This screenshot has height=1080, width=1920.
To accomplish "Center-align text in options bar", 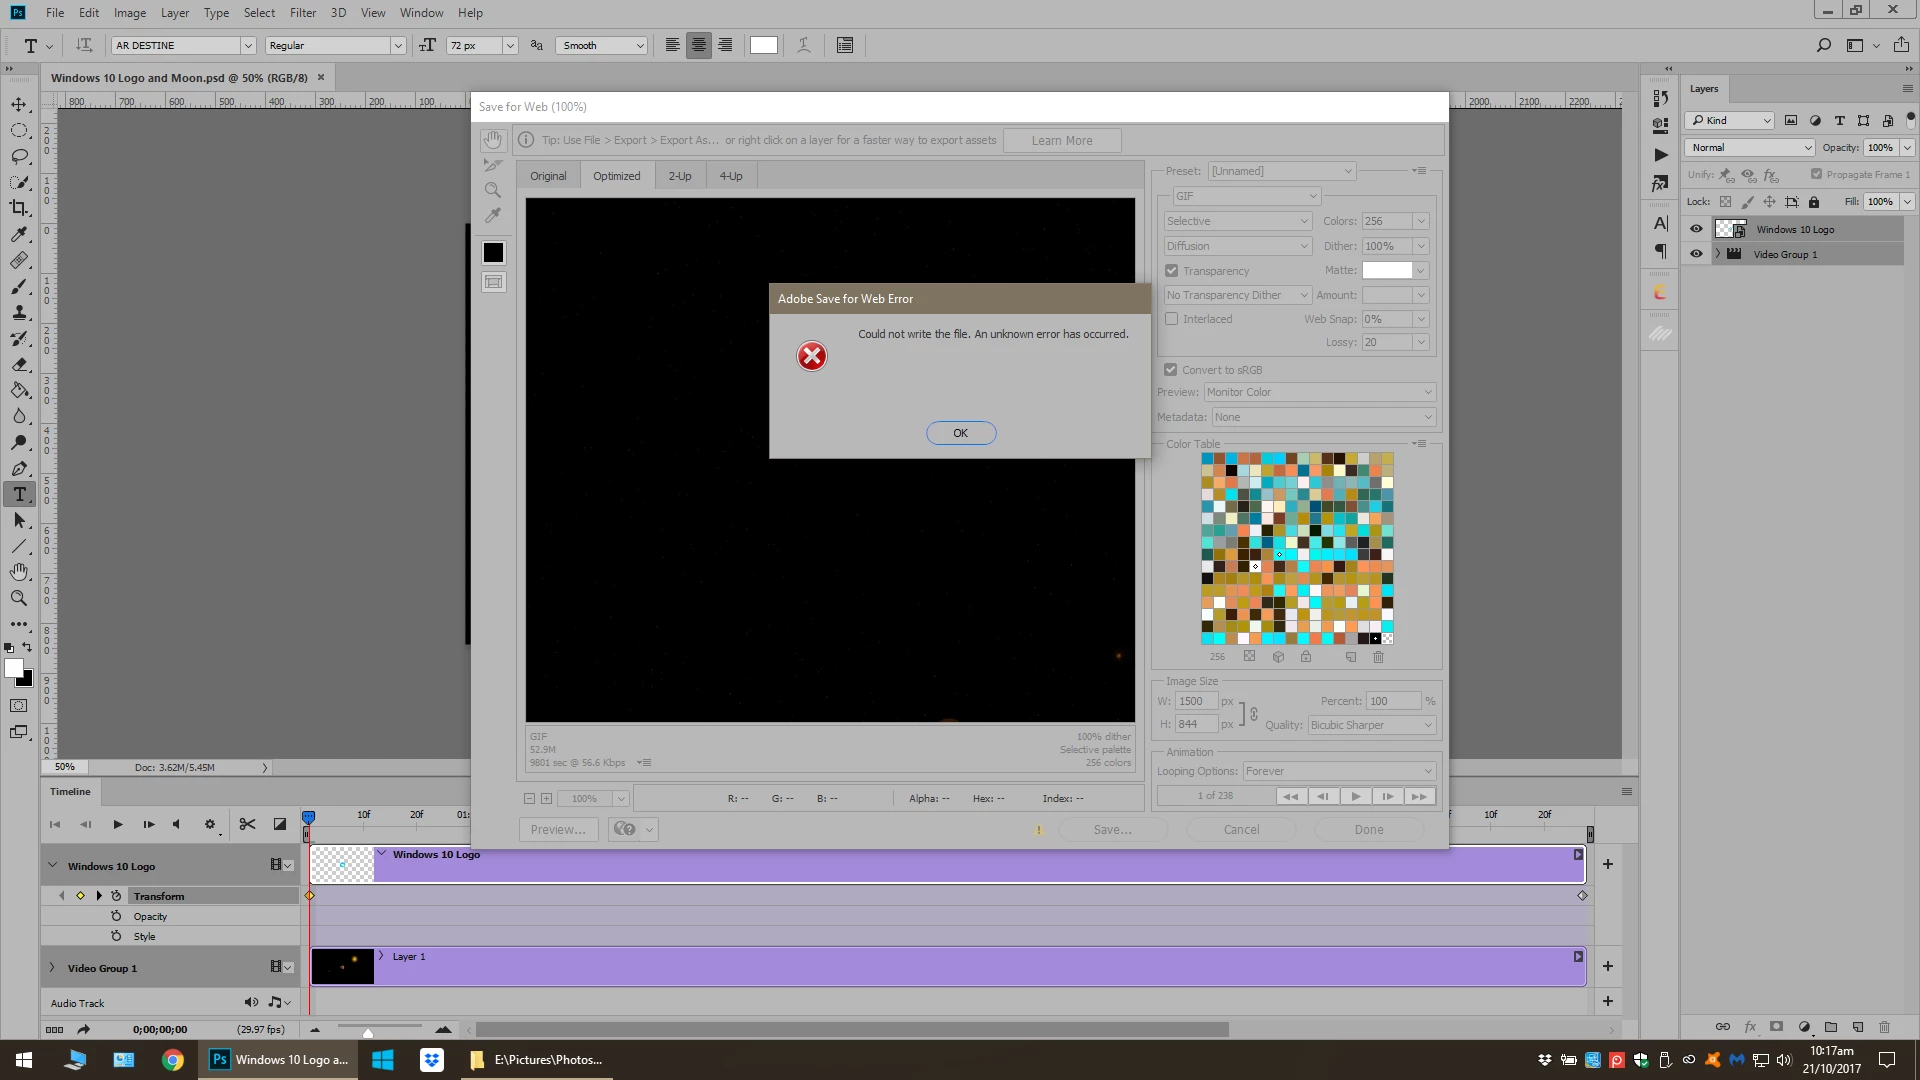I will point(698,45).
